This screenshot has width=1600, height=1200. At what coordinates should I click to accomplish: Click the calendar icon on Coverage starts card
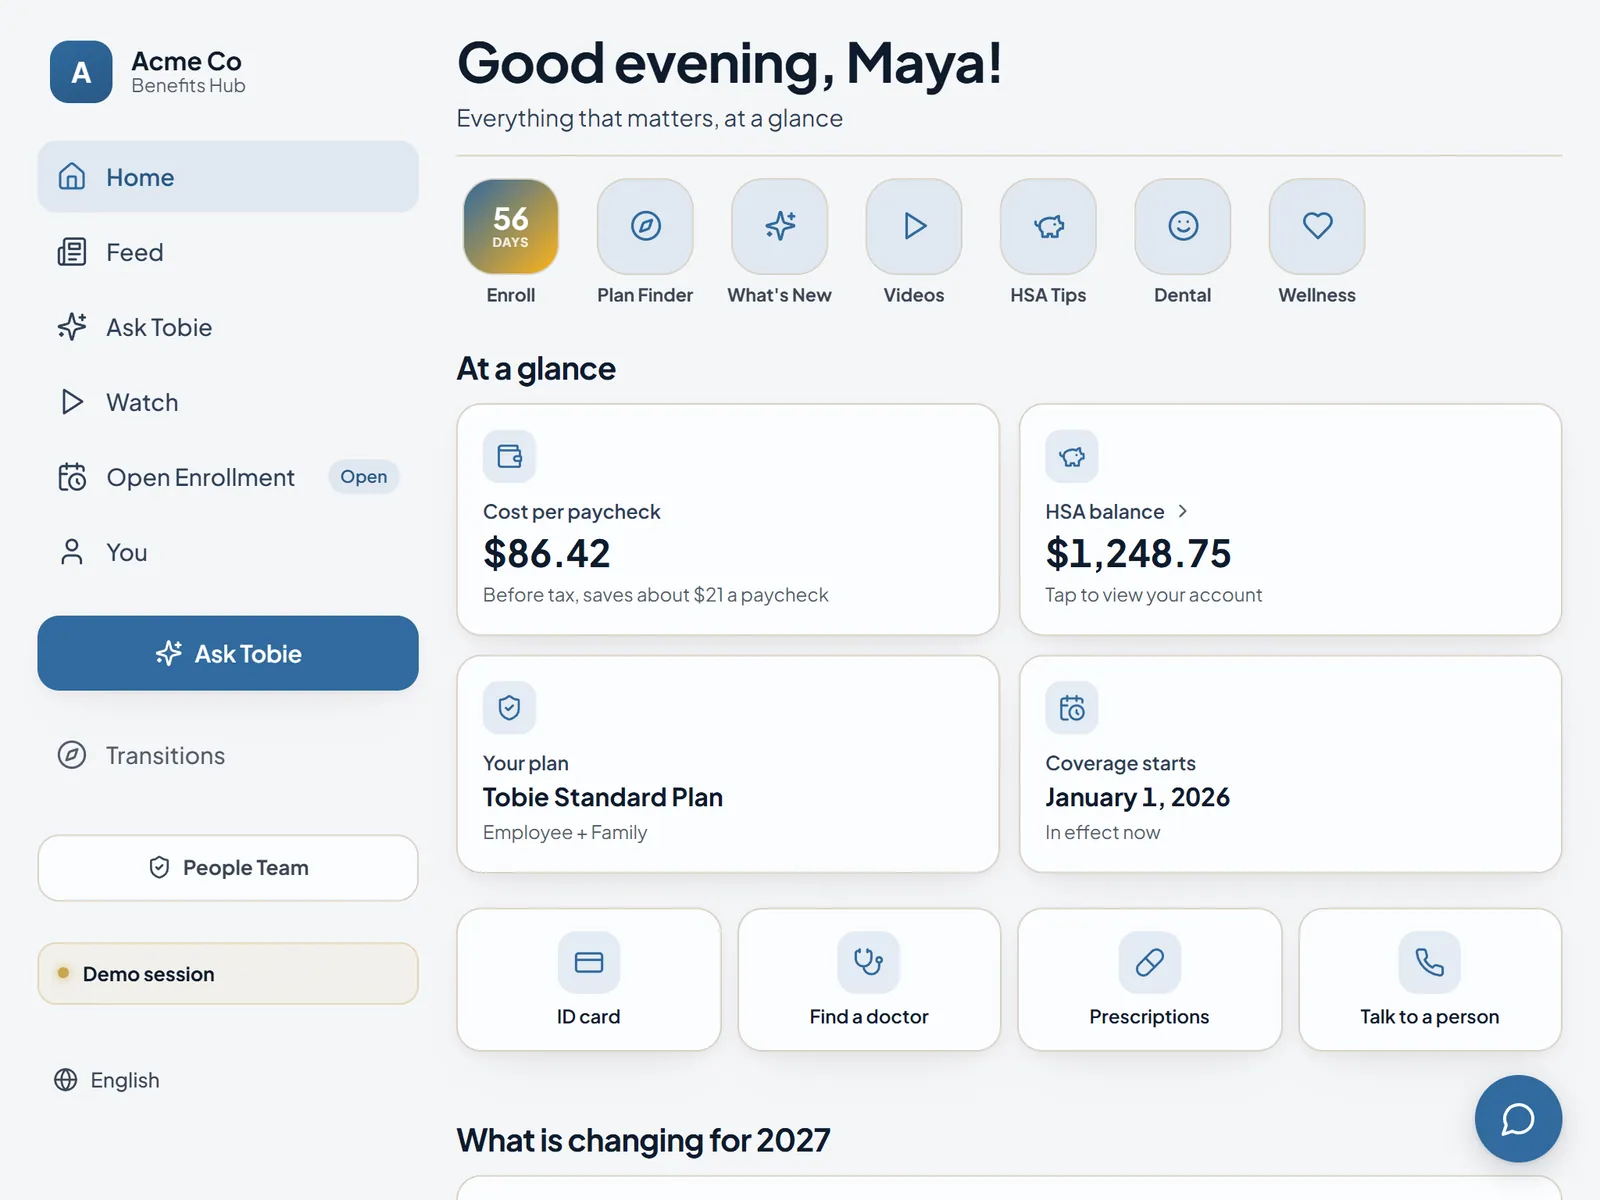(1072, 708)
